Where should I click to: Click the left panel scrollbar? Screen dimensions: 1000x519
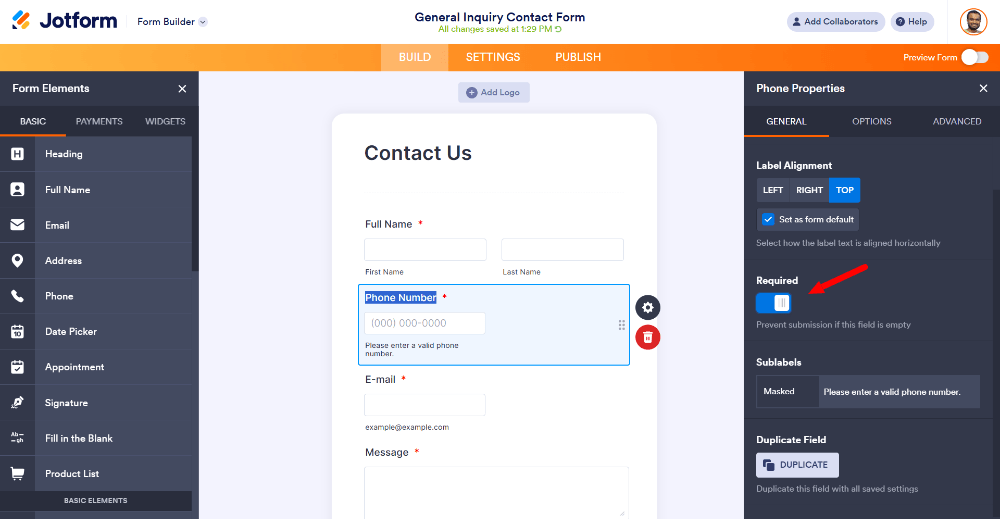click(195, 204)
